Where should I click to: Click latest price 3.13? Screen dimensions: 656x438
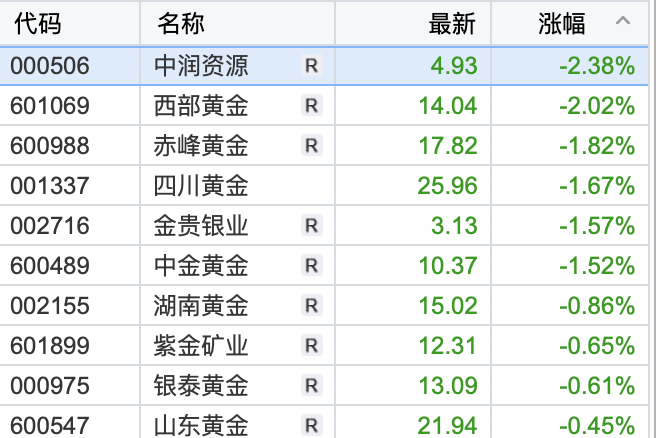point(454,225)
